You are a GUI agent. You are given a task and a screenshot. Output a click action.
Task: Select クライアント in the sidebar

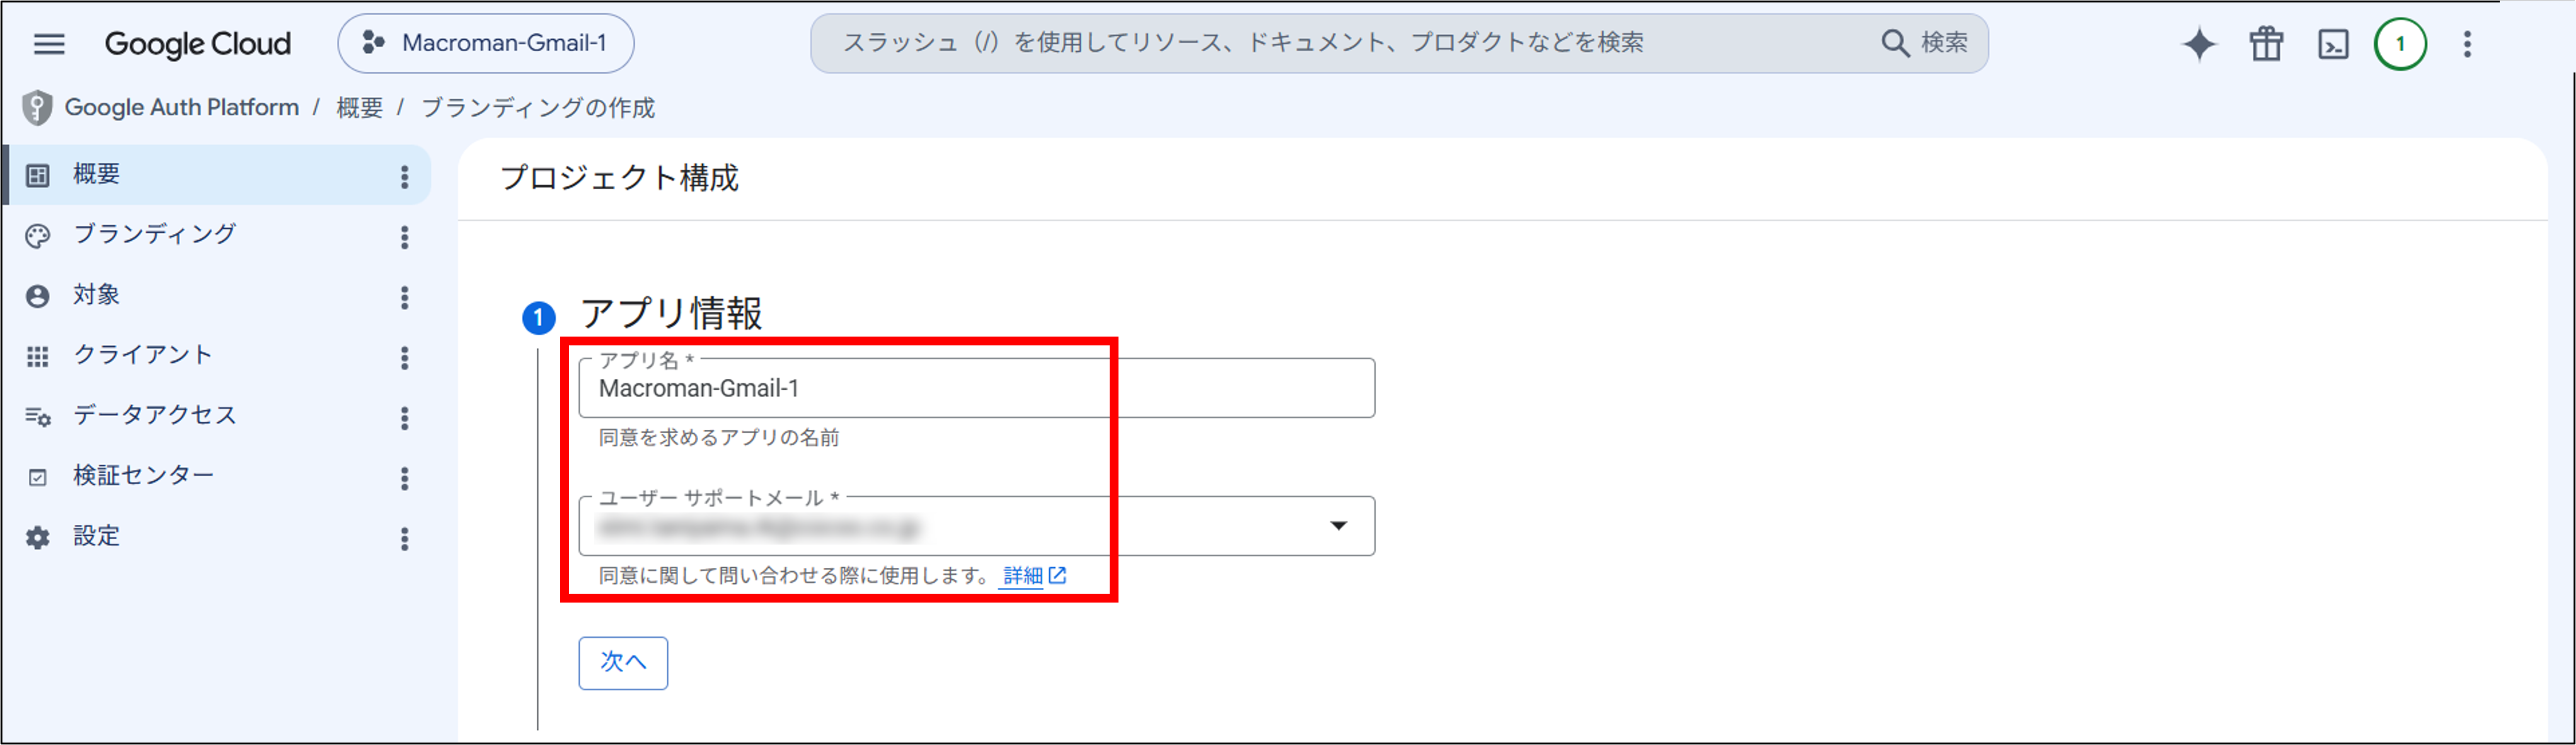[218, 356]
